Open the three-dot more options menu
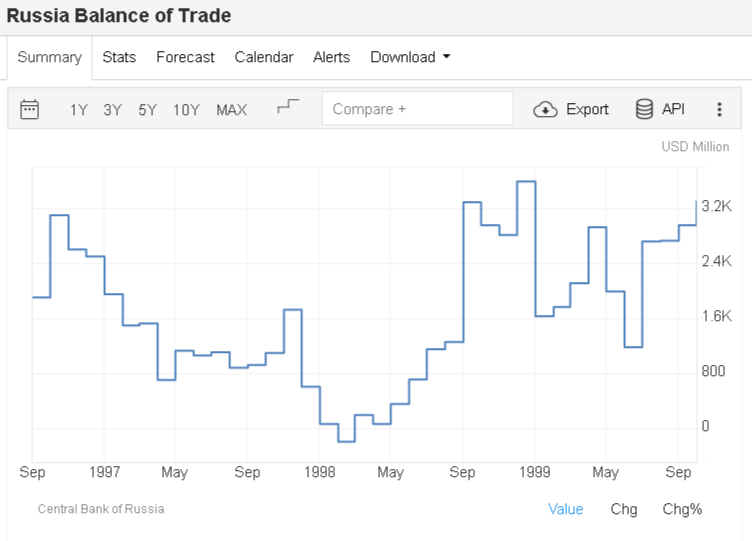 click(719, 109)
